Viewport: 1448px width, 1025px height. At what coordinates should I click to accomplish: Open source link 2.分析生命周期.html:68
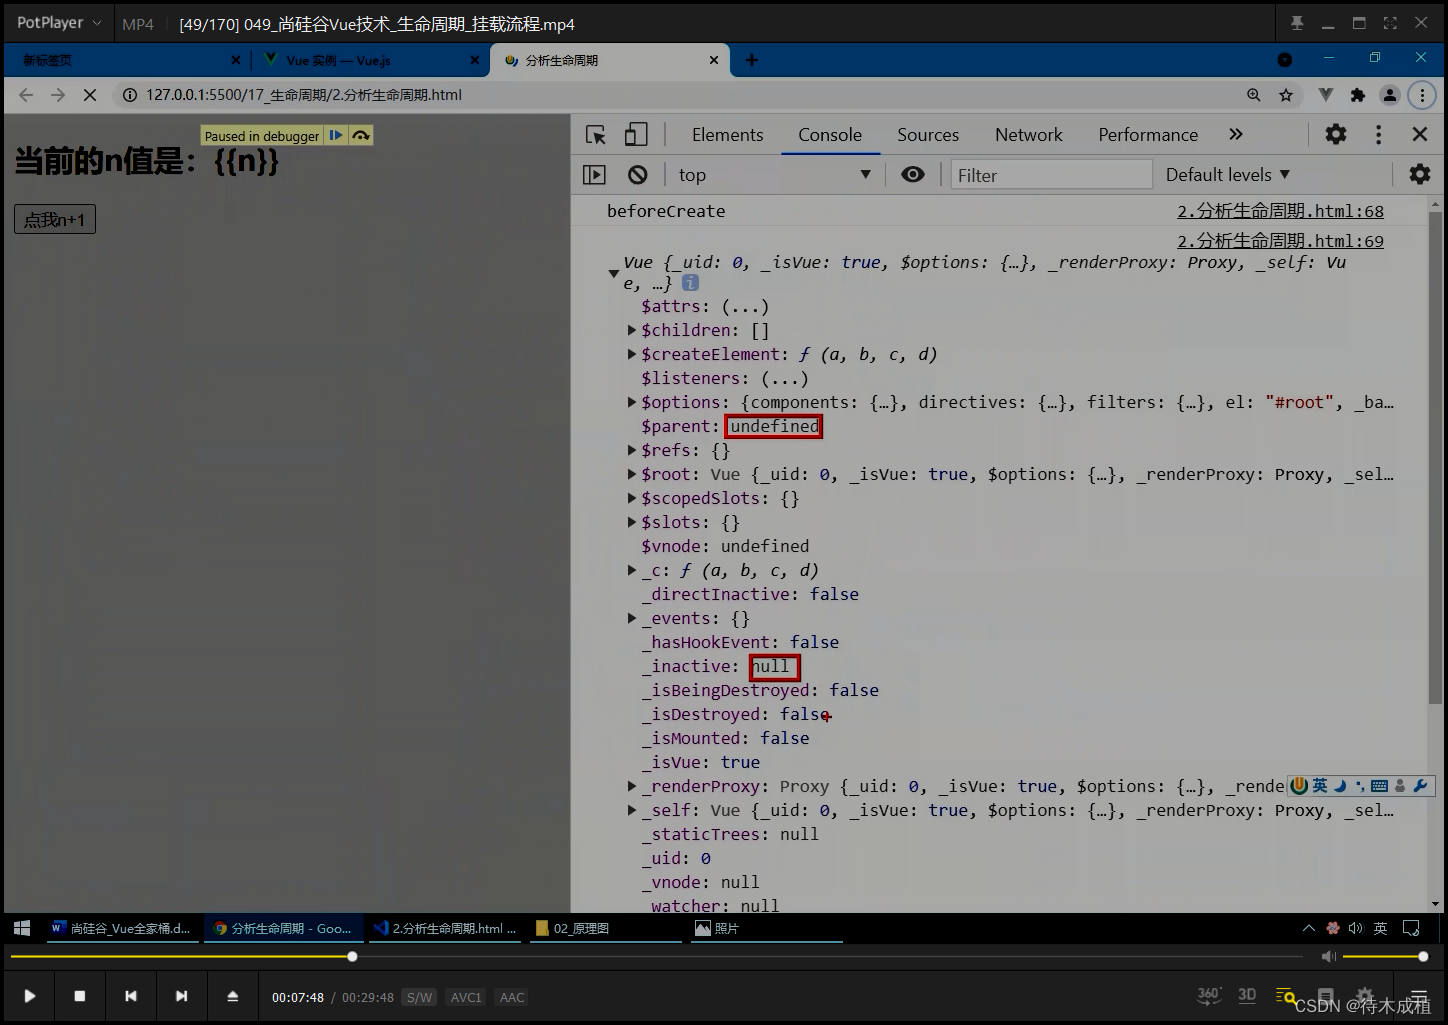[1280, 211]
